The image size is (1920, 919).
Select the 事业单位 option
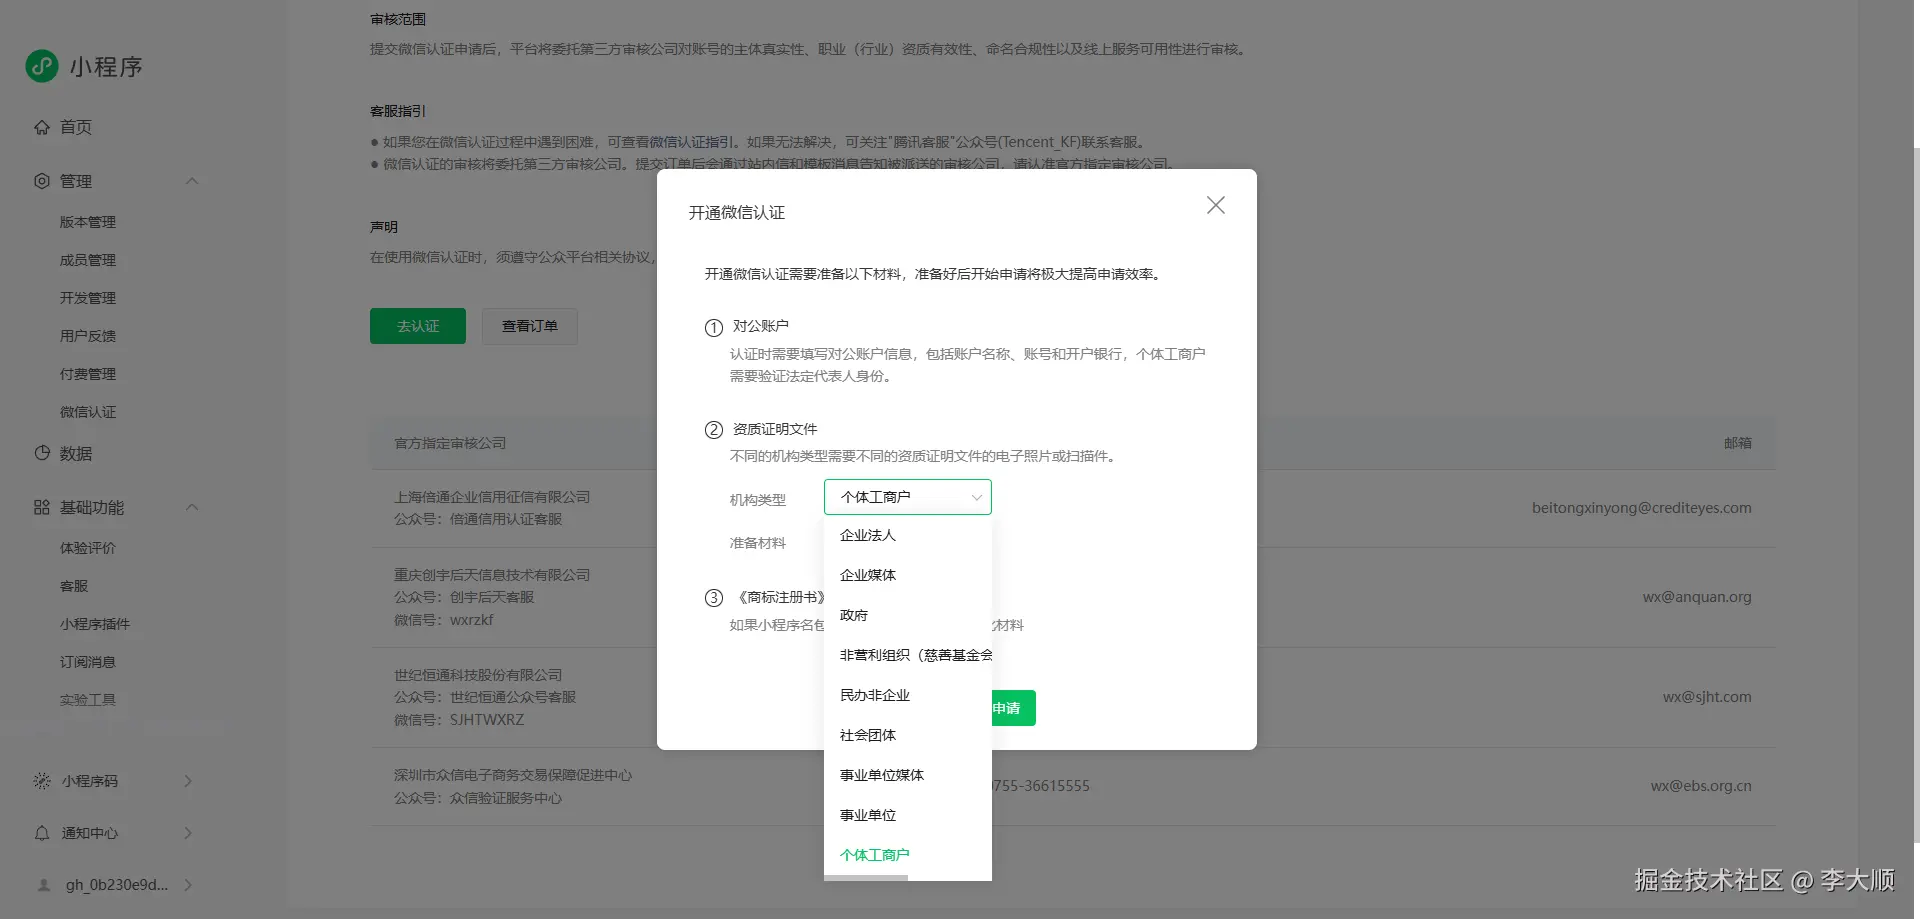point(908,815)
